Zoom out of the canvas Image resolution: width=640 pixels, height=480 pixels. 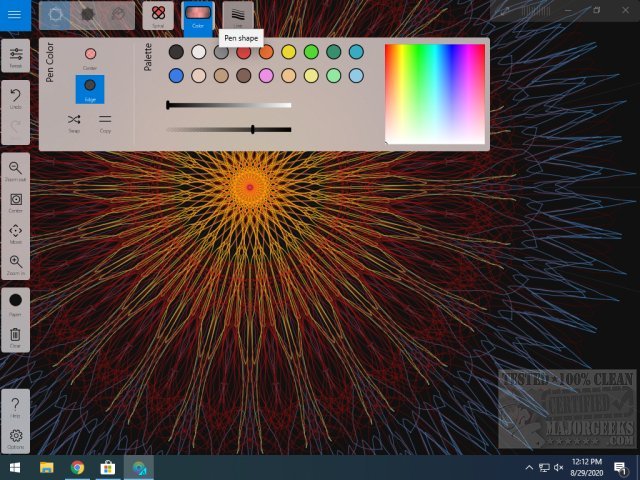point(16,170)
